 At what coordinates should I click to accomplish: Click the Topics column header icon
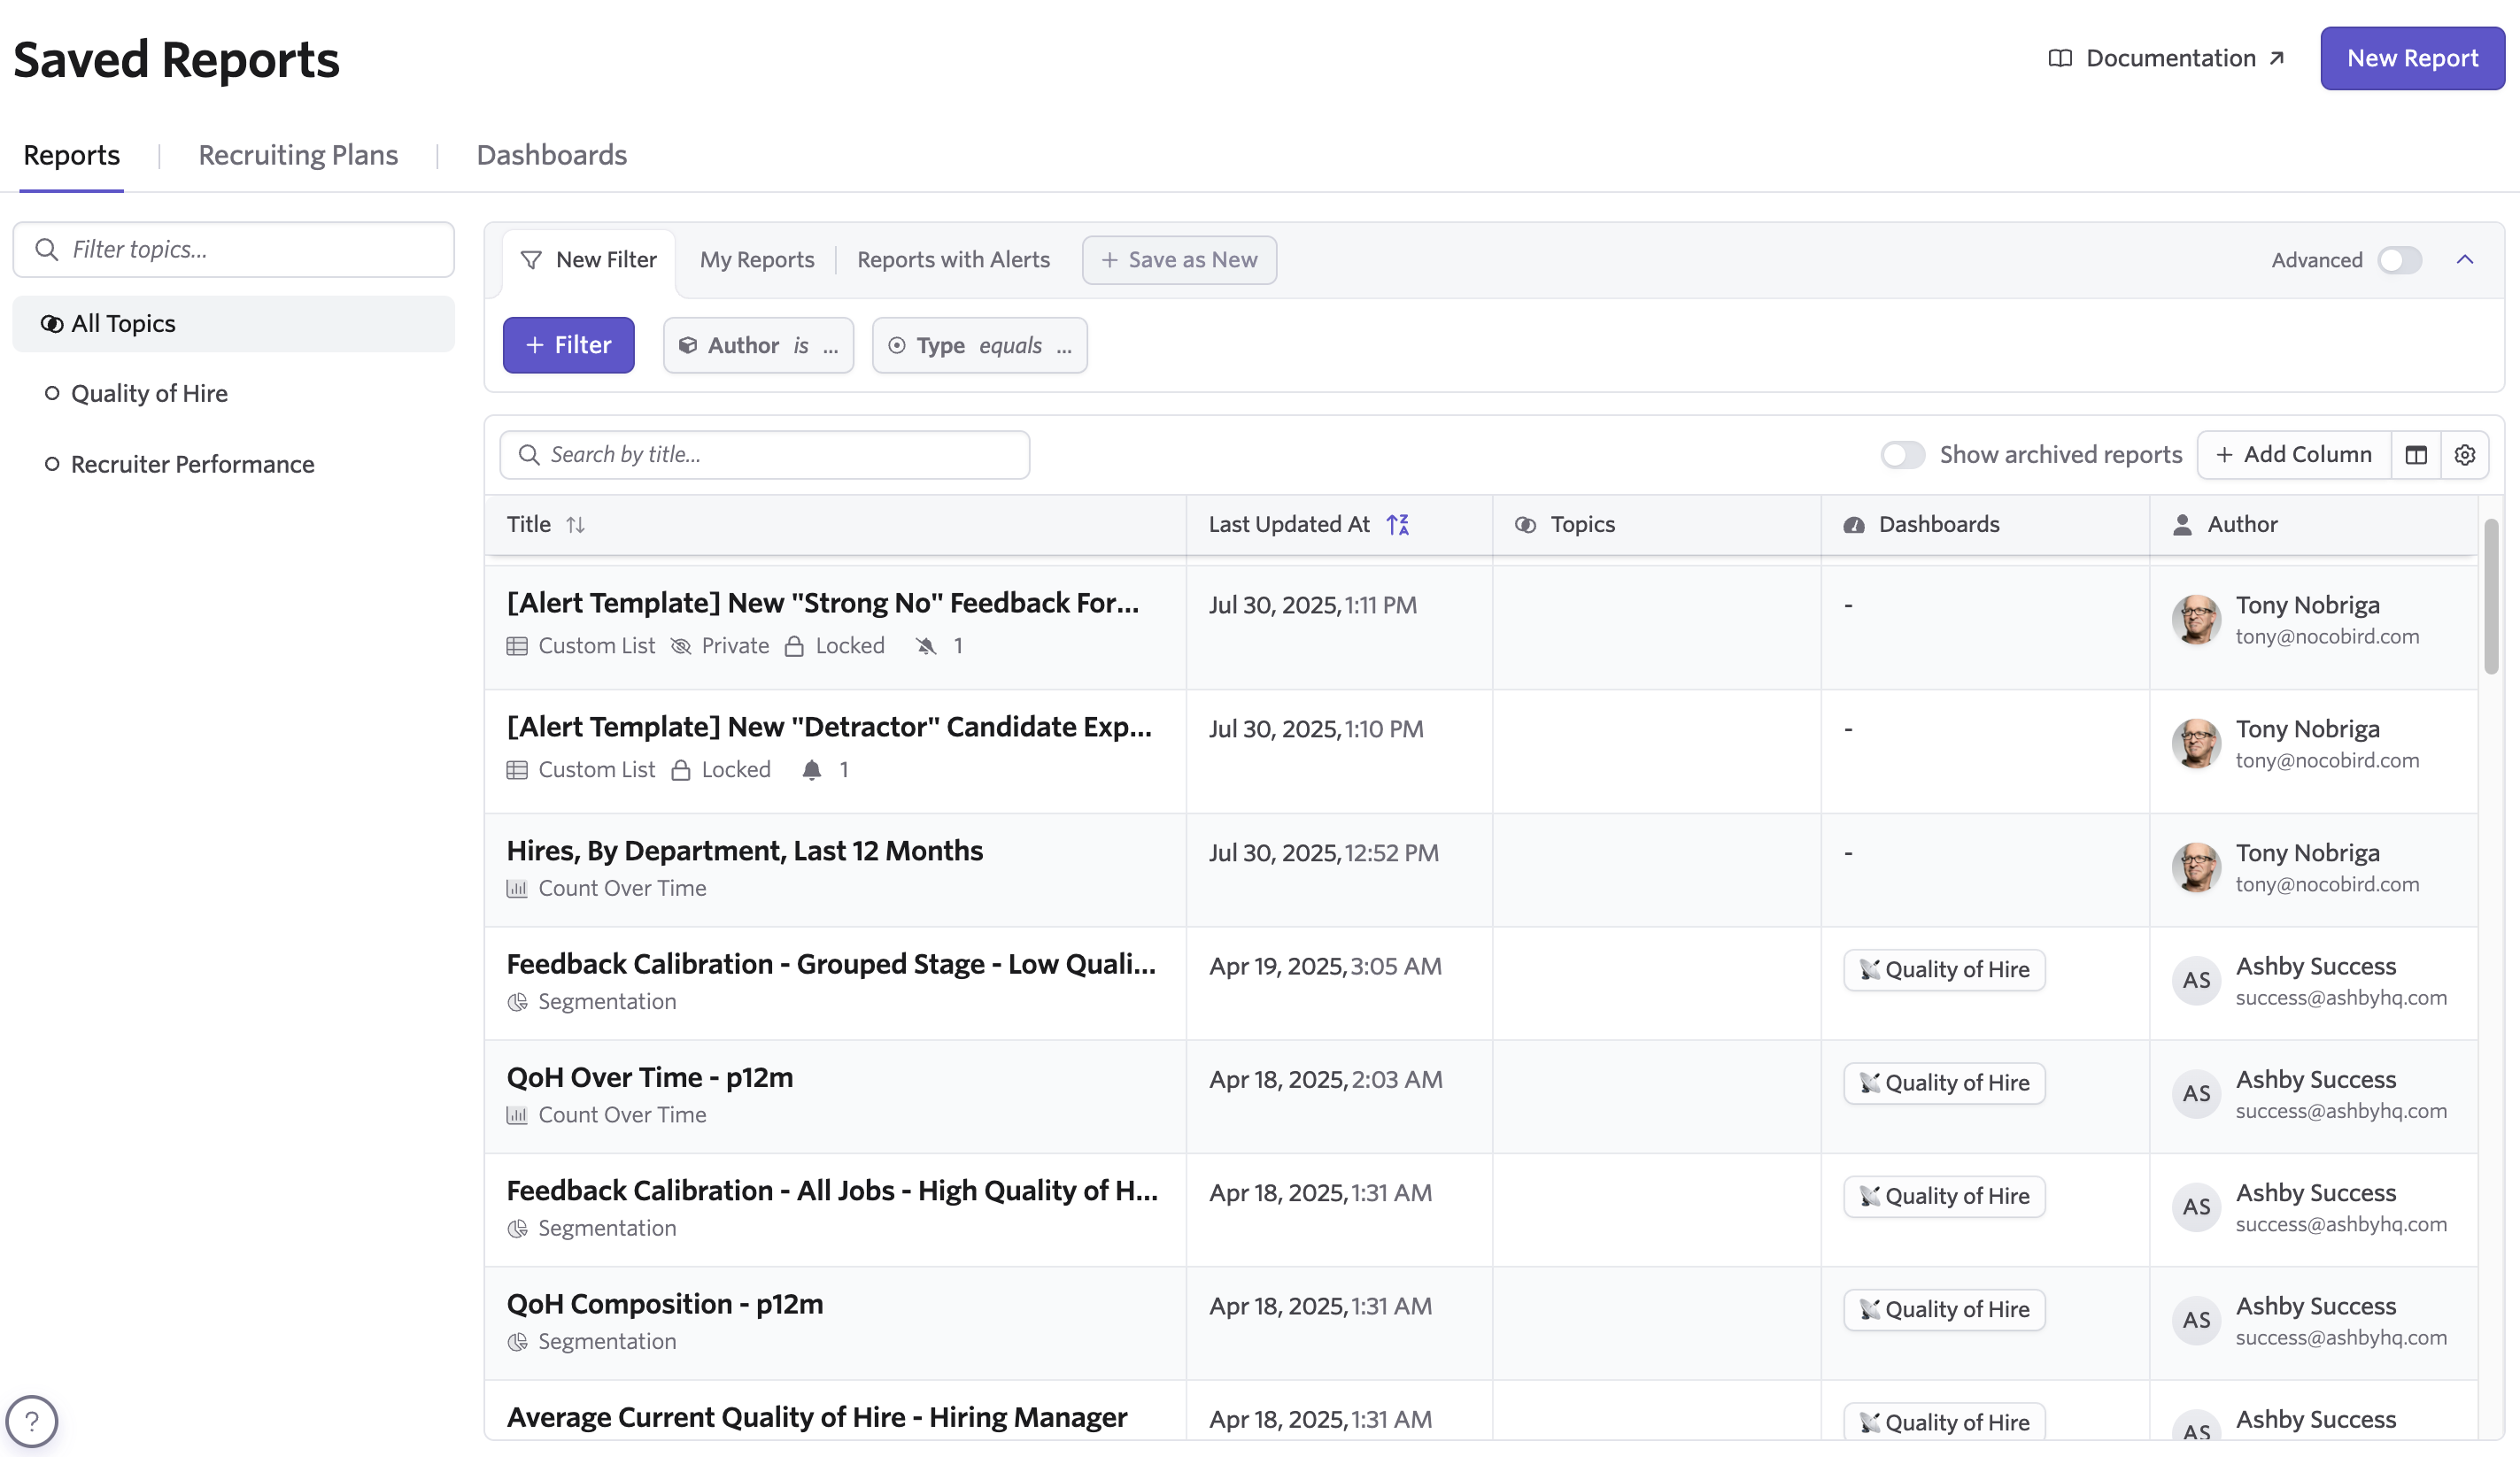(1525, 524)
